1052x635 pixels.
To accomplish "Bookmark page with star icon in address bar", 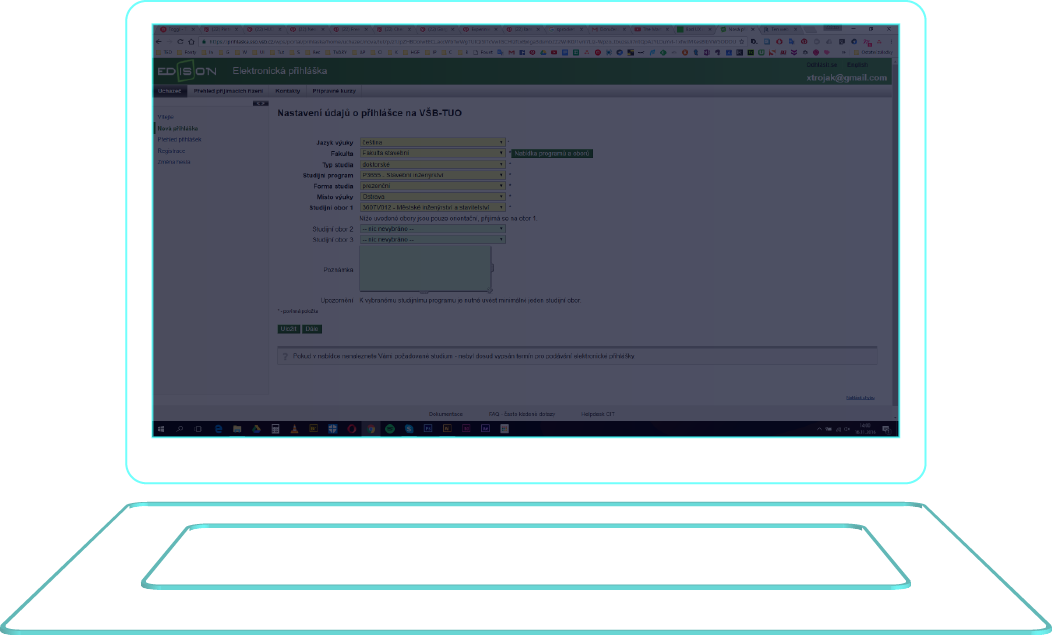I will coord(741,41).
